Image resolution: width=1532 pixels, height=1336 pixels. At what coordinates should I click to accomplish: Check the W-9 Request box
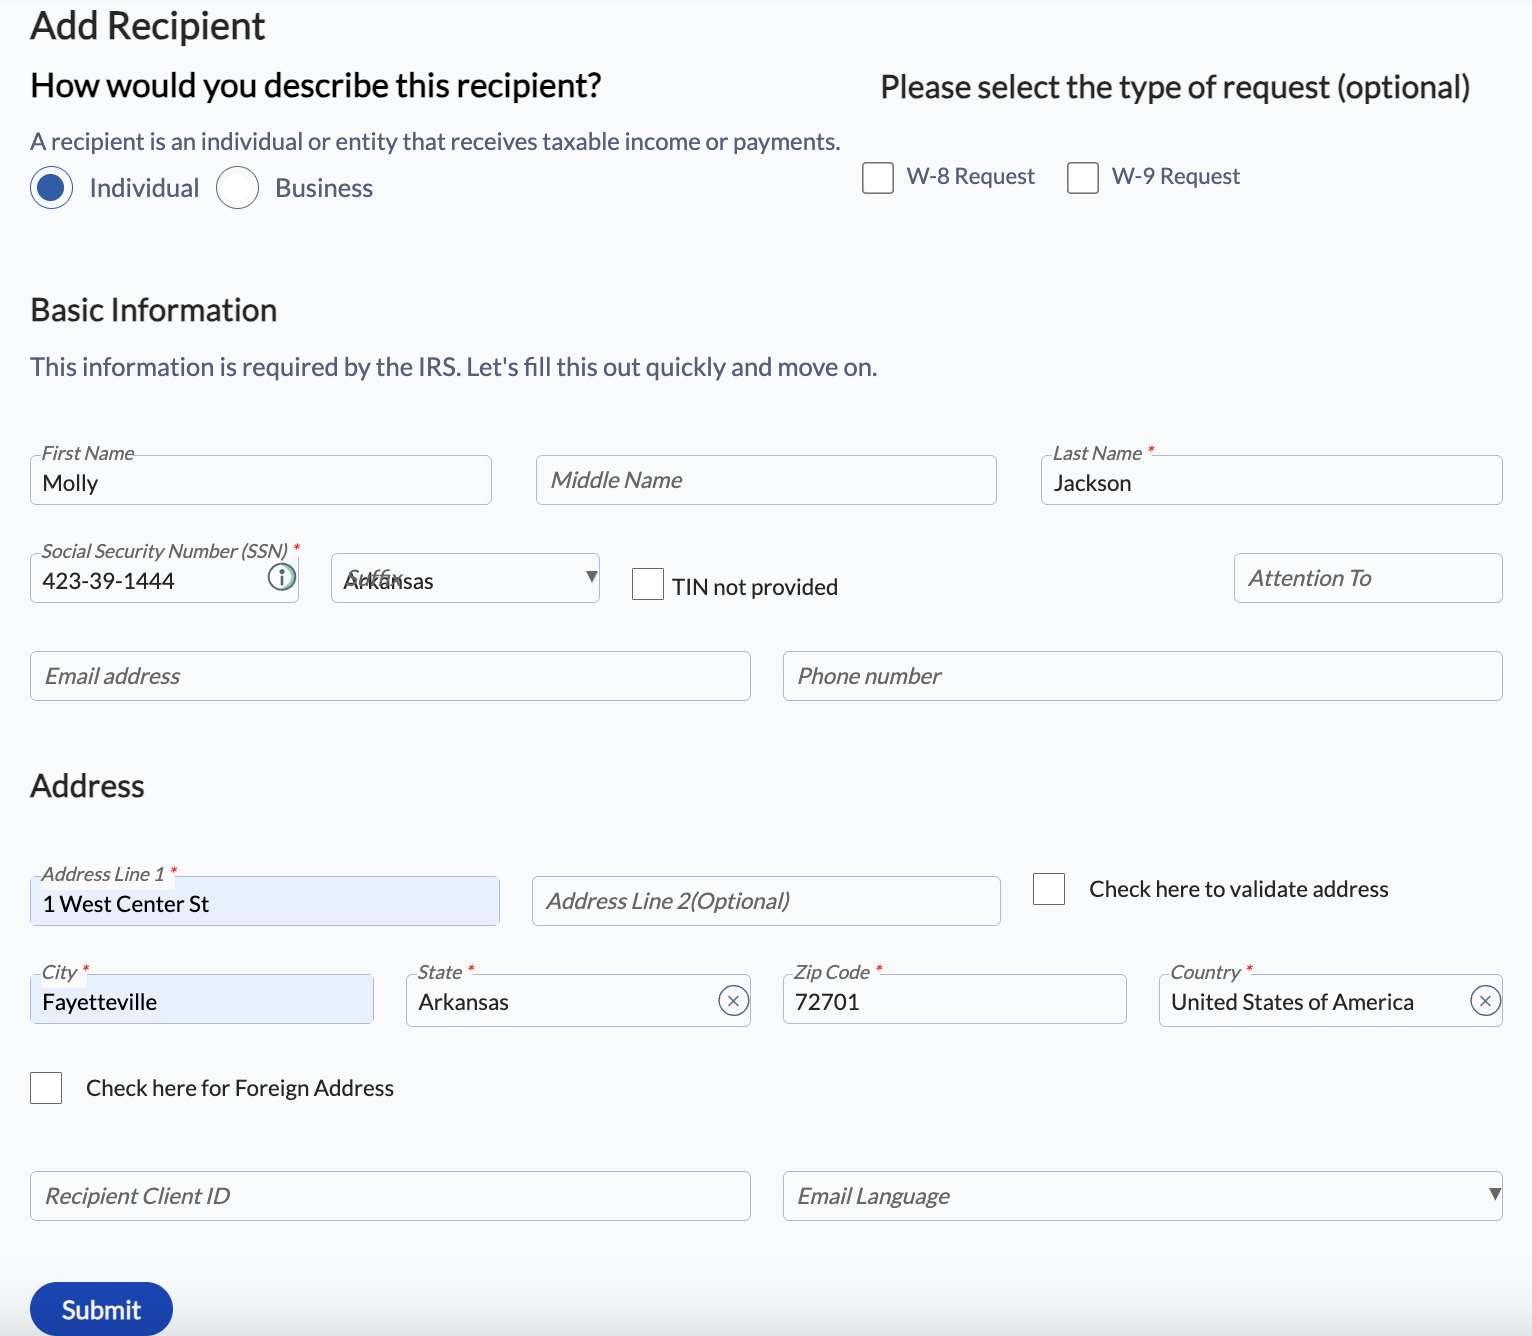tap(1083, 178)
